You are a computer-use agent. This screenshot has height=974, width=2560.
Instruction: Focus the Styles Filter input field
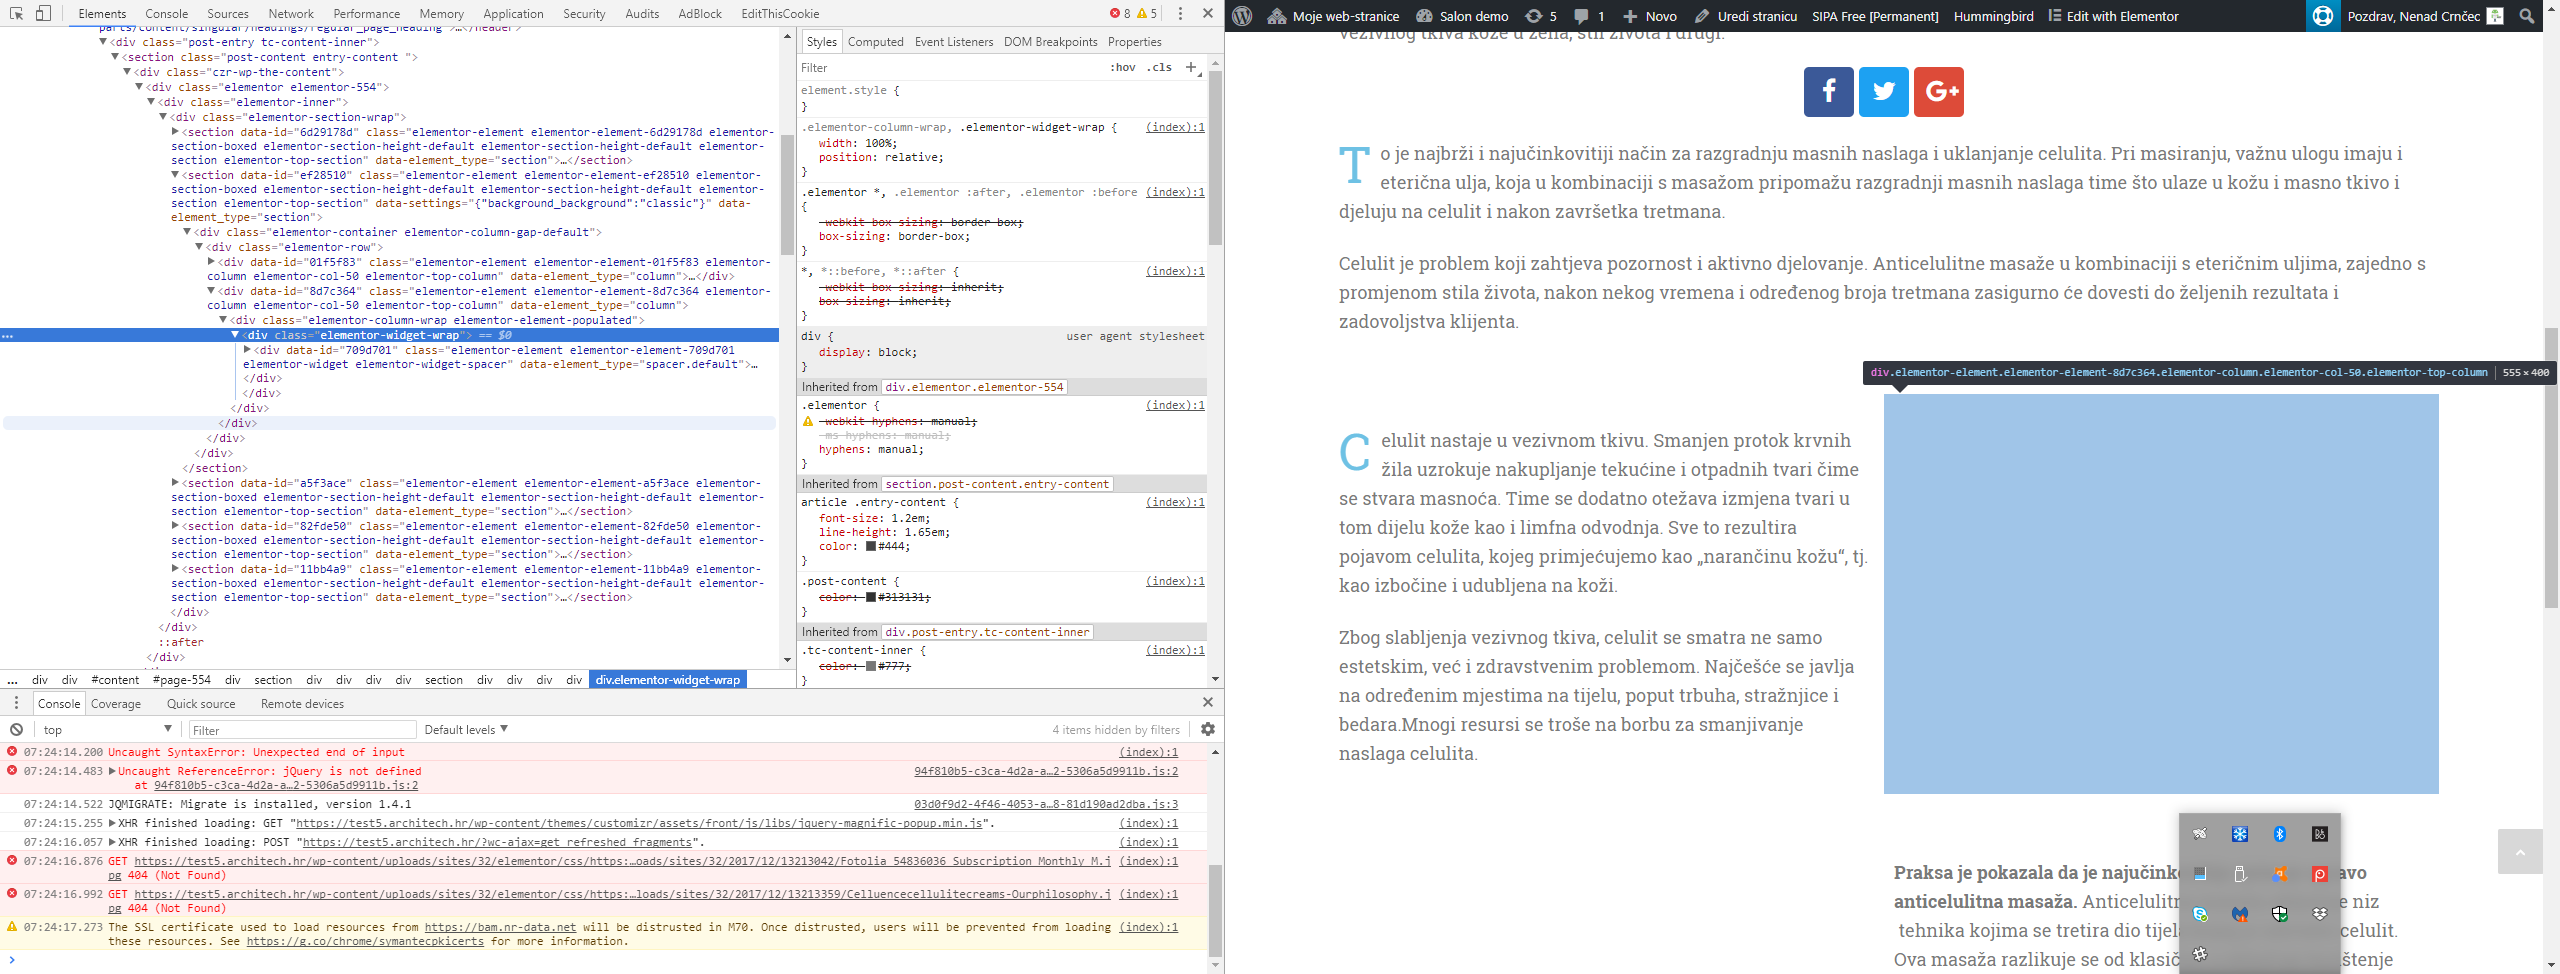[950, 67]
